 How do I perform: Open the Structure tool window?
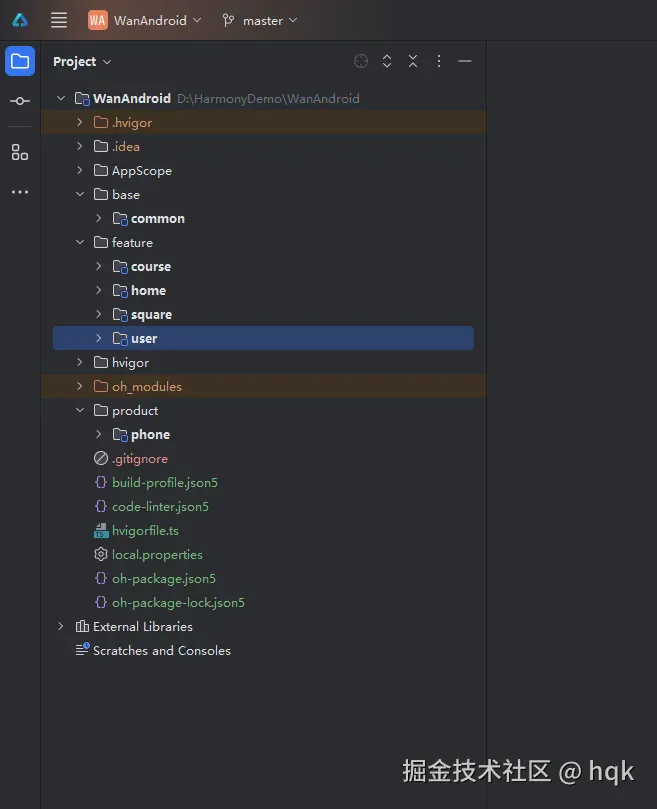(20, 152)
